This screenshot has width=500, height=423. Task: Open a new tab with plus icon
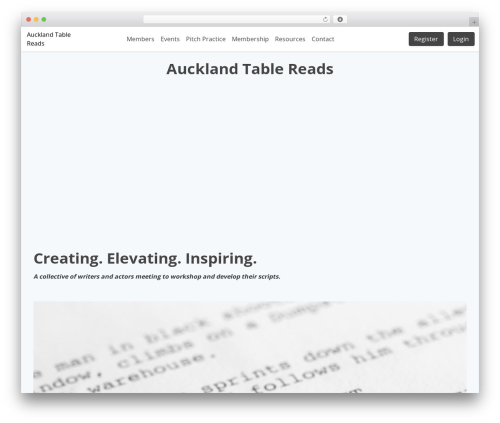[x=474, y=22]
